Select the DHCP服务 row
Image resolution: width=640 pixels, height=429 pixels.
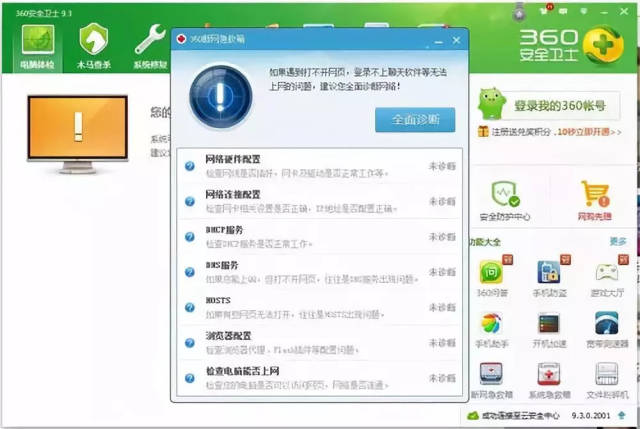click(319, 237)
